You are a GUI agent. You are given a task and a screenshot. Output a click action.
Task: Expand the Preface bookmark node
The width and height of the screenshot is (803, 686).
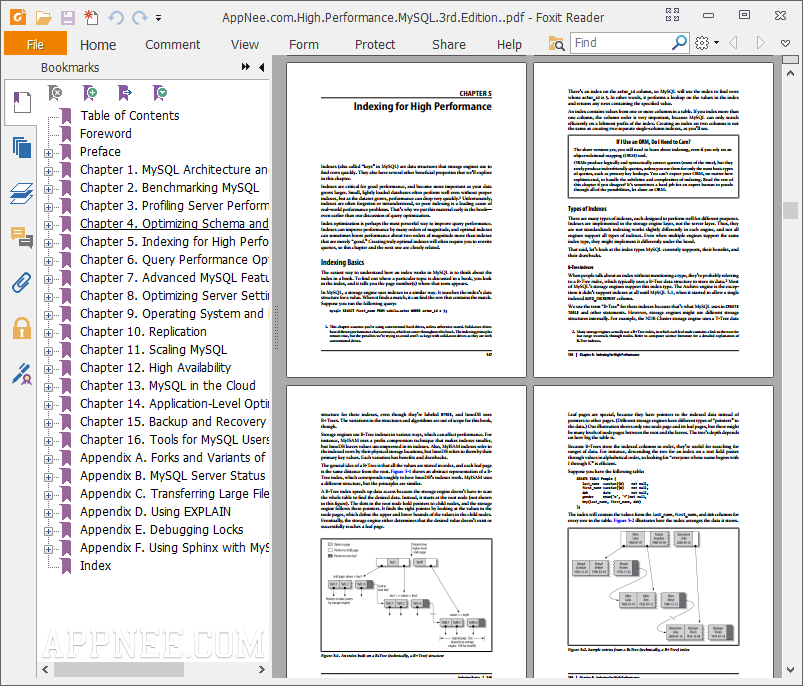point(48,153)
